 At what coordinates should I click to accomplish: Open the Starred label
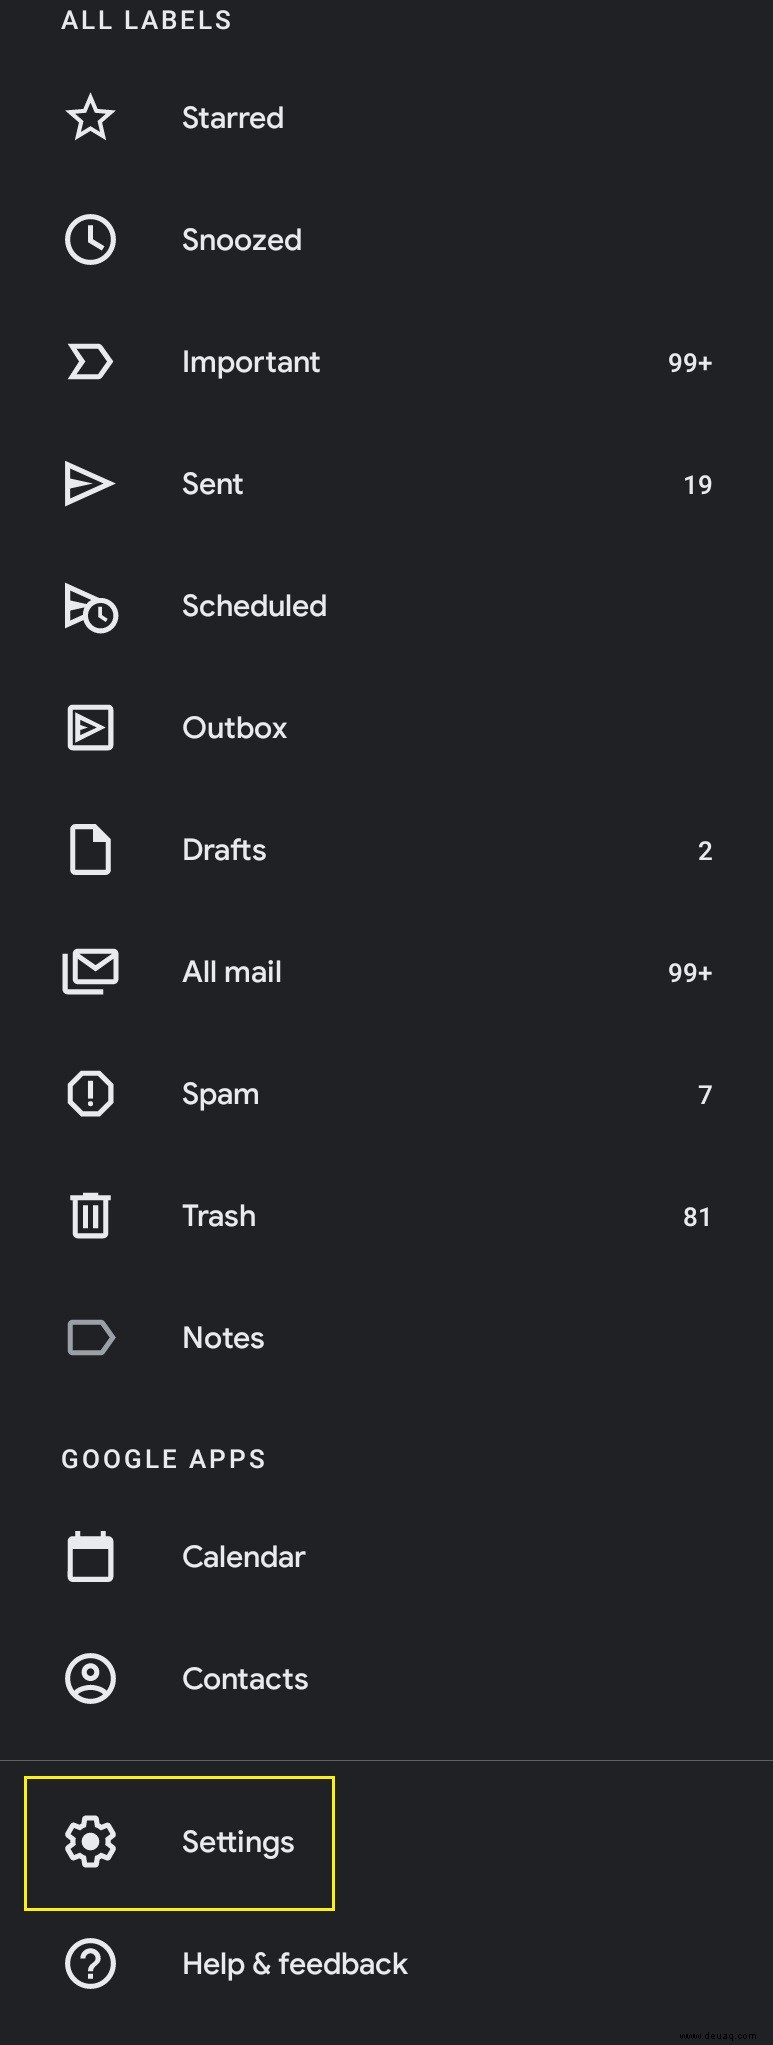[386, 118]
